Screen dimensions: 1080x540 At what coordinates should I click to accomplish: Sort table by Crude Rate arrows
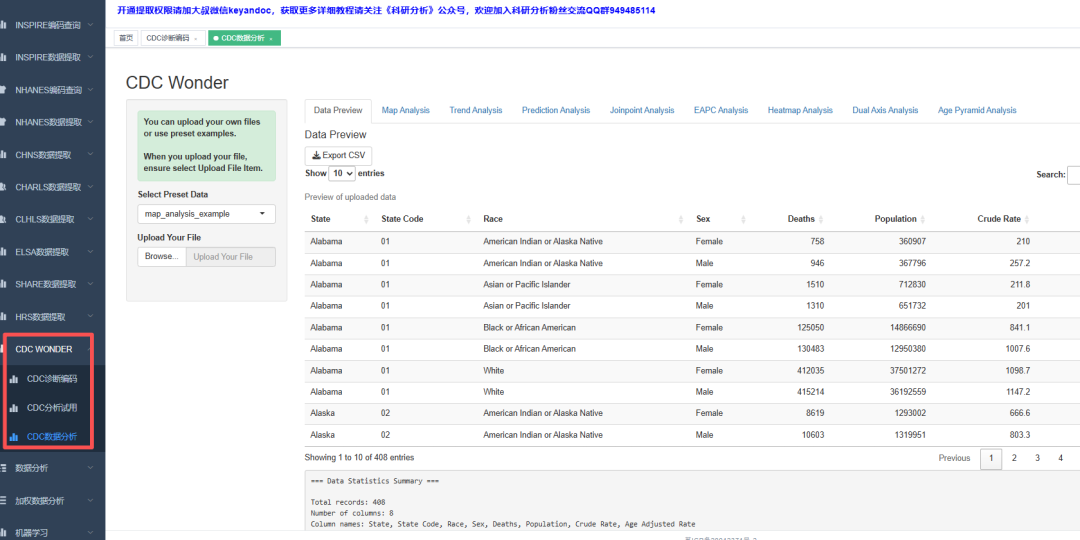1027,219
